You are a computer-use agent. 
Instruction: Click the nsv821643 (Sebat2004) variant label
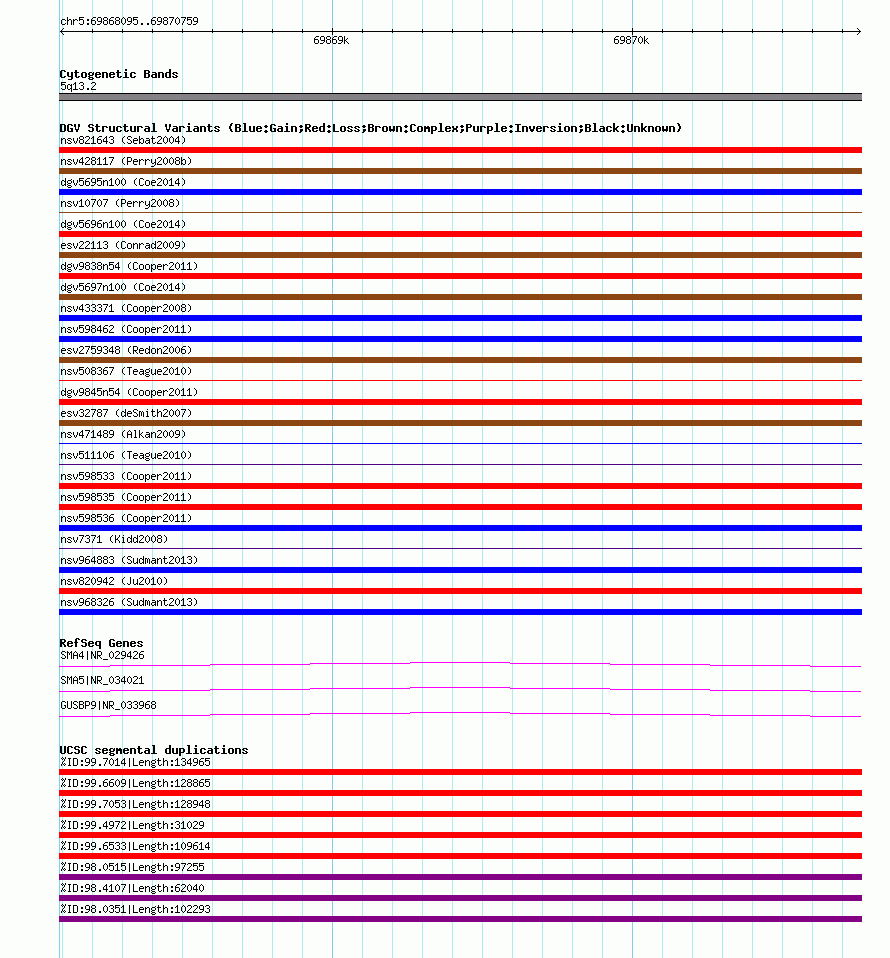pyautogui.click(x=123, y=140)
